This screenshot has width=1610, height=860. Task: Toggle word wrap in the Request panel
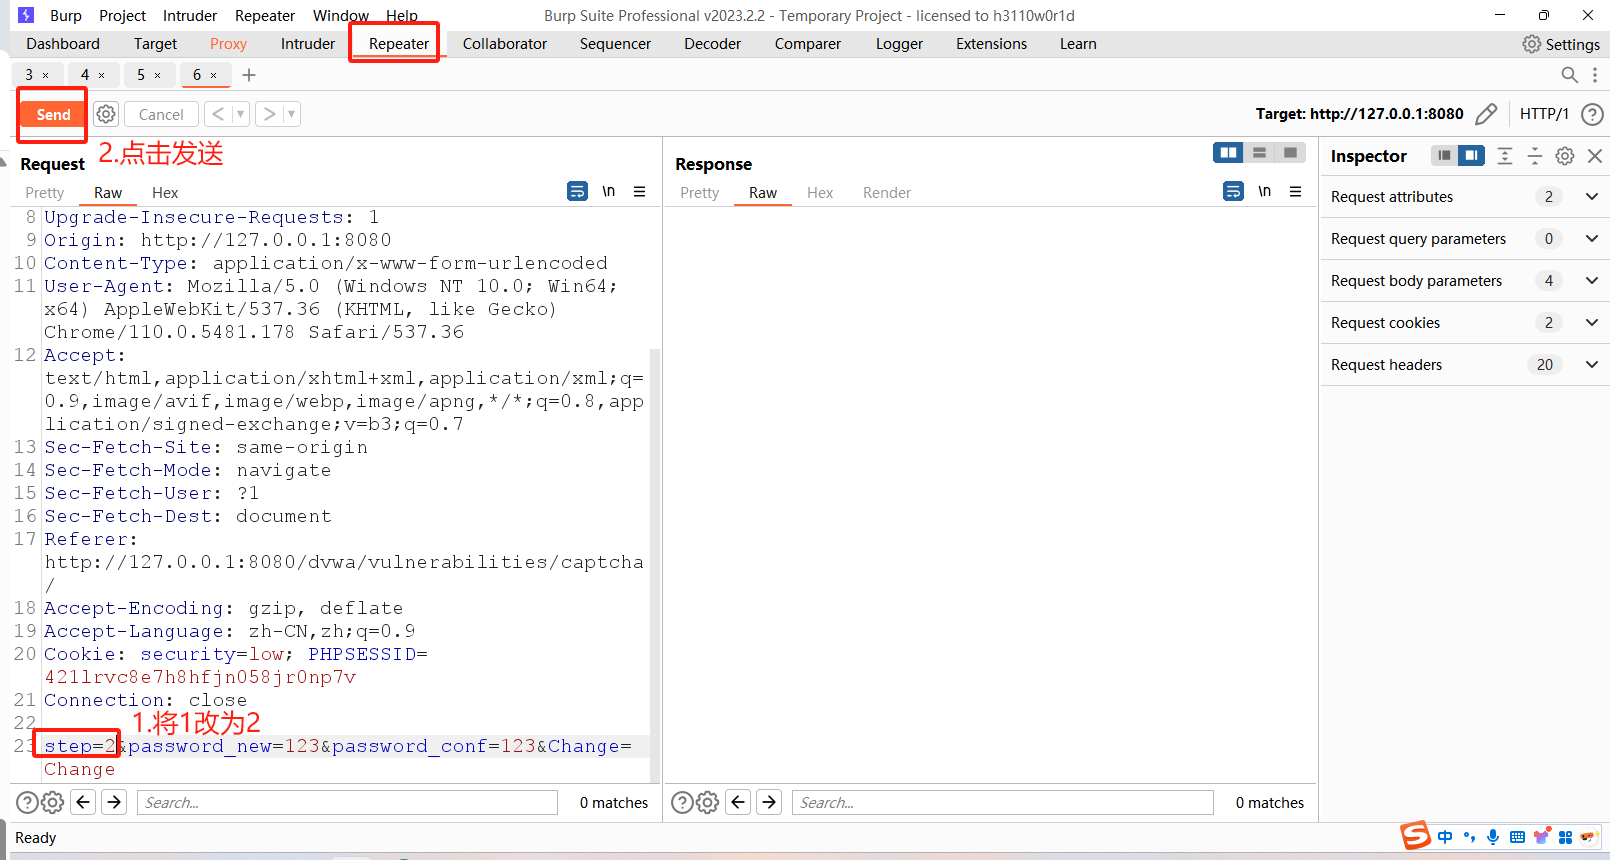pyautogui.click(x=577, y=191)
